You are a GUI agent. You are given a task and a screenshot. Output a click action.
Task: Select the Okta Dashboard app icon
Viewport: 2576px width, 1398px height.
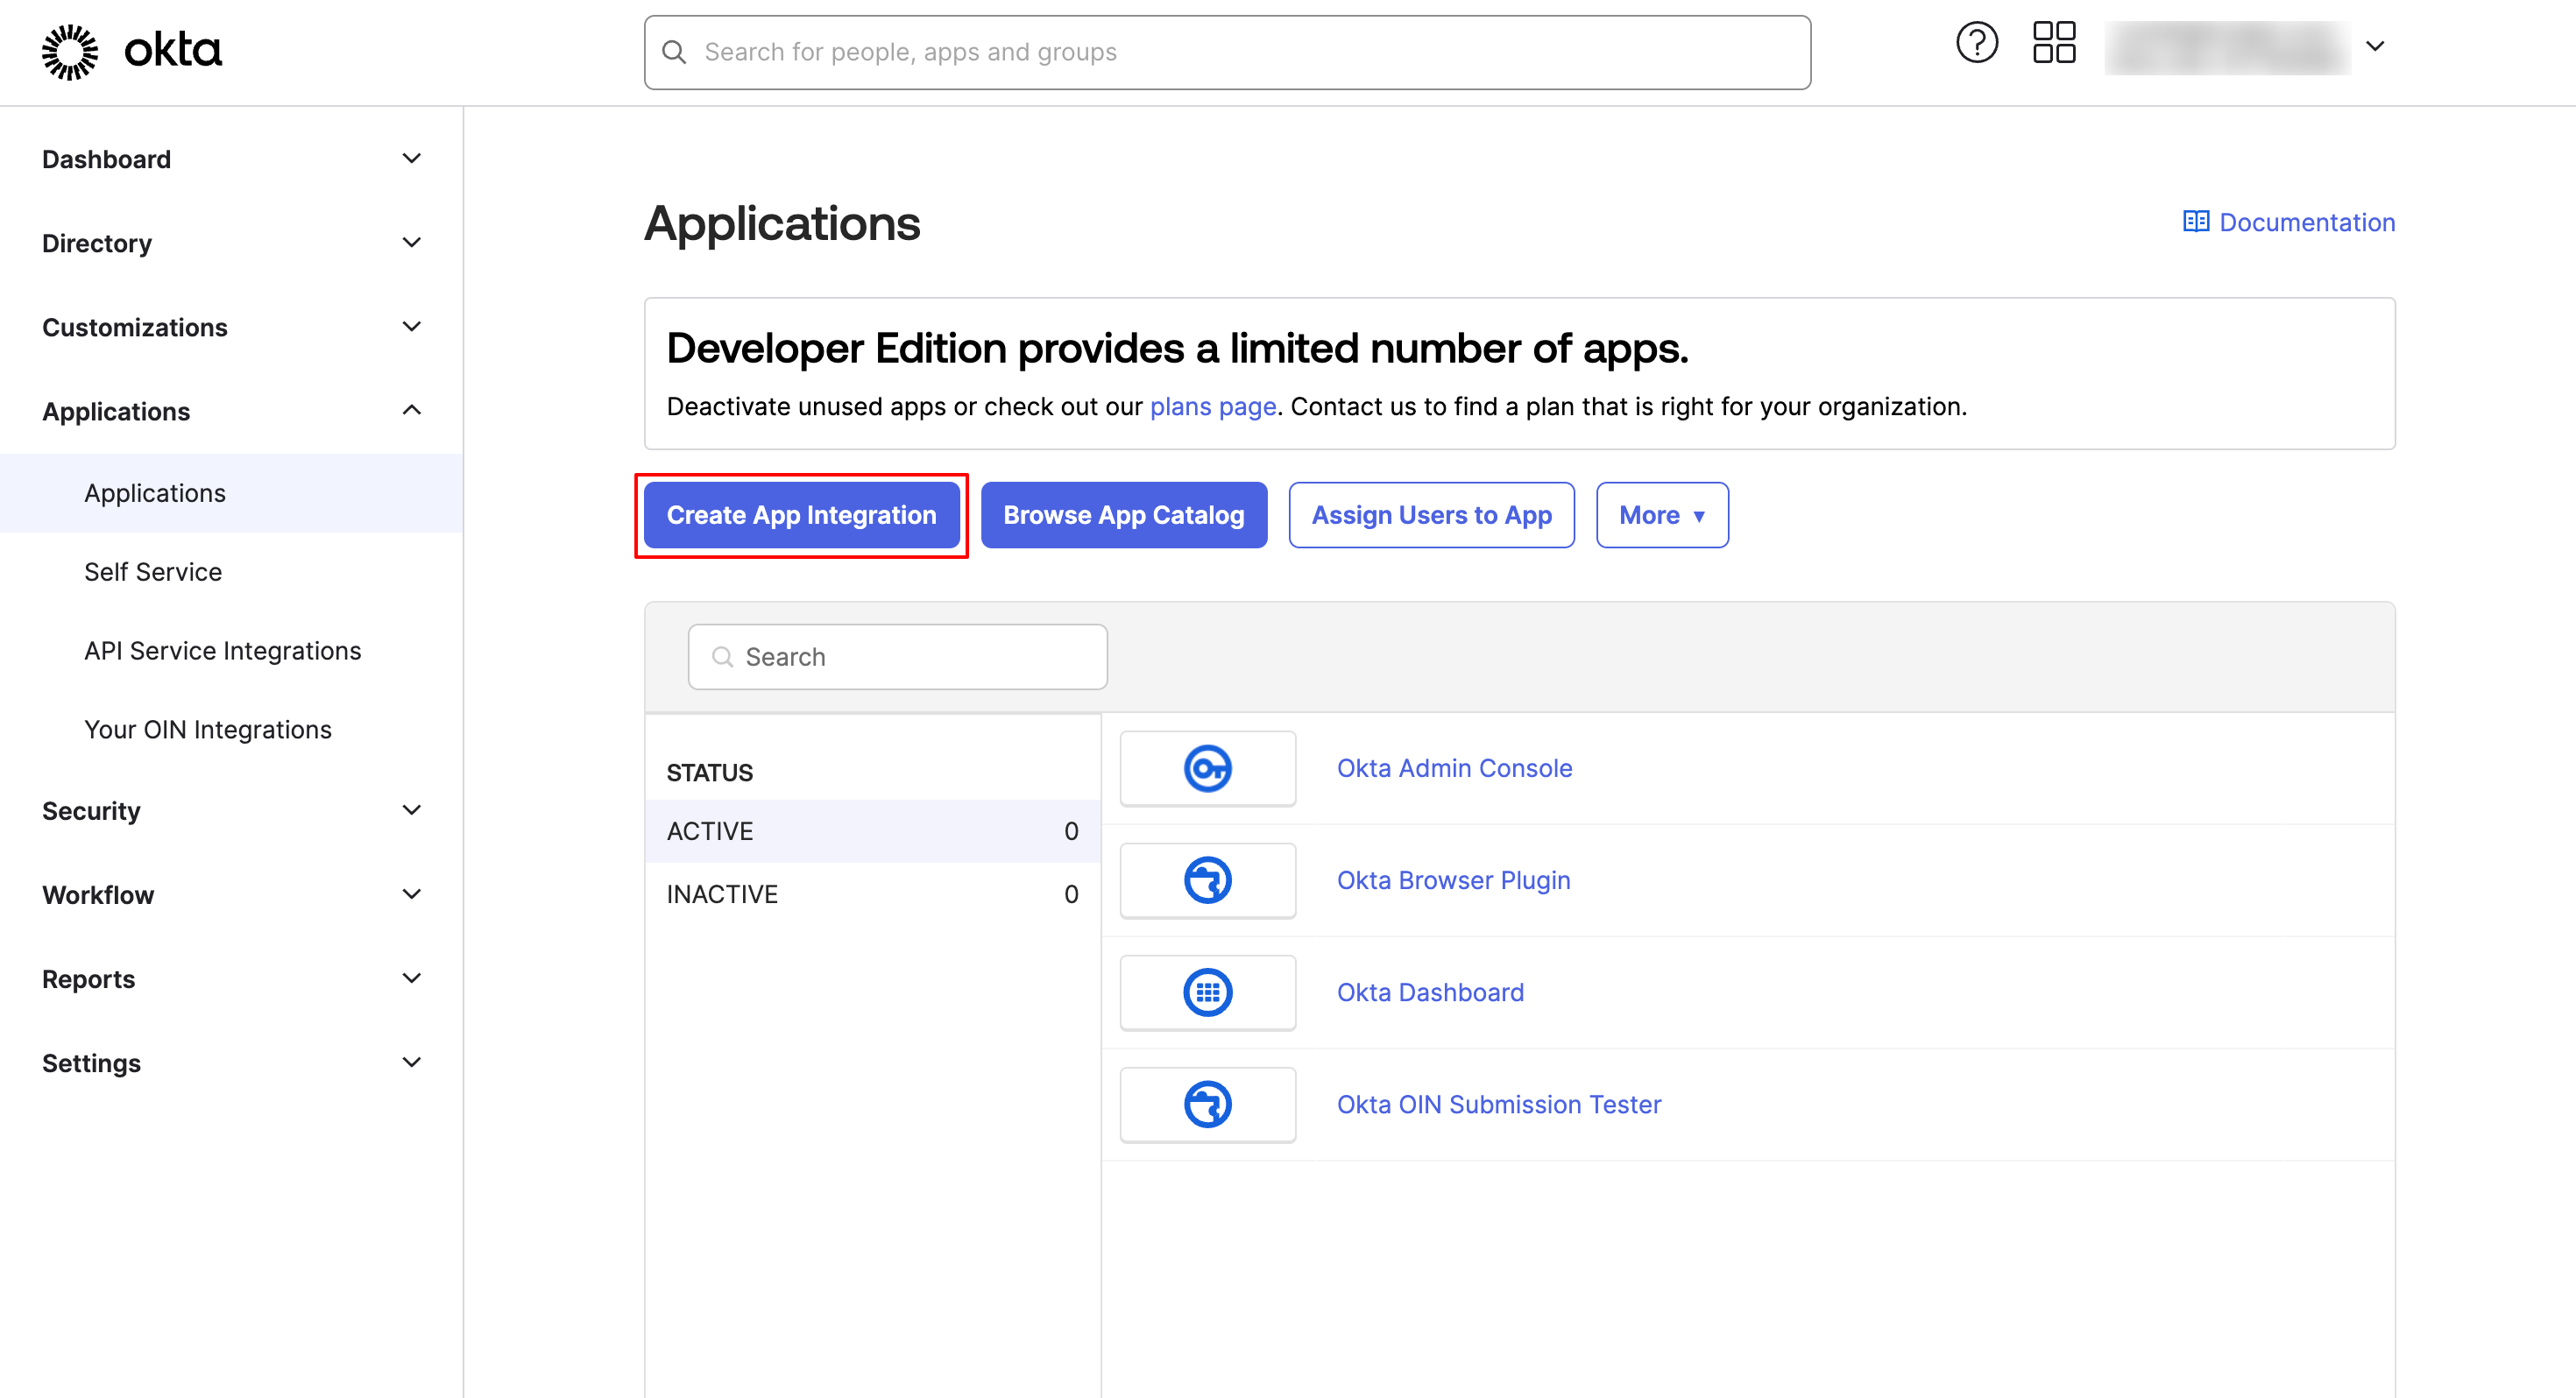pos(1207,992)
